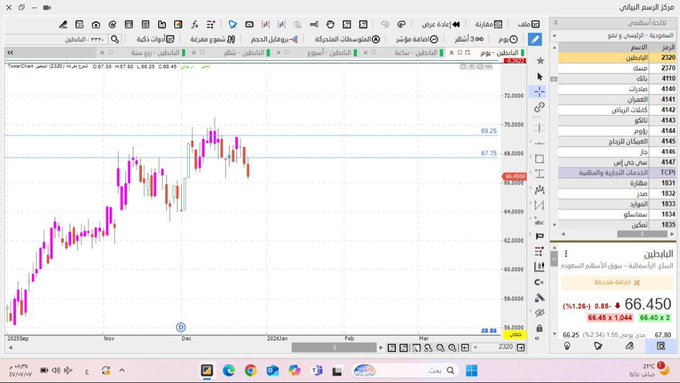Image resolution: width=680 pixels, height=383 pixels.
Task: Select كابلات الرياض 4142 row
Action: pos(617,110)
